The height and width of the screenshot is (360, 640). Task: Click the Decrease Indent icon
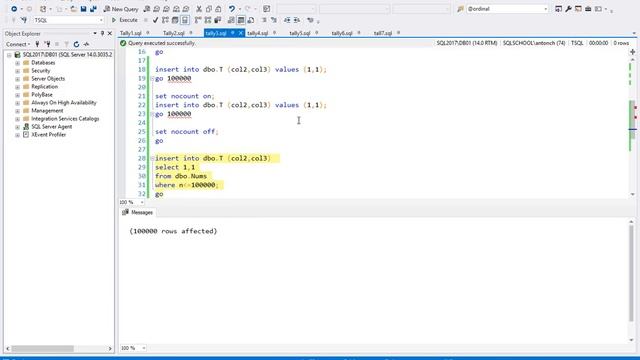point(287,20)
